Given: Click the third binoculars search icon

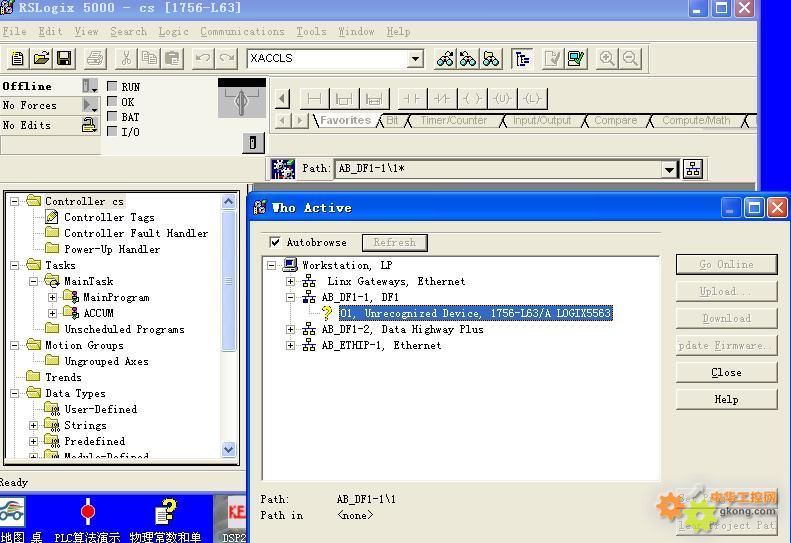Looking at the screenshot, I should [491, 59].
